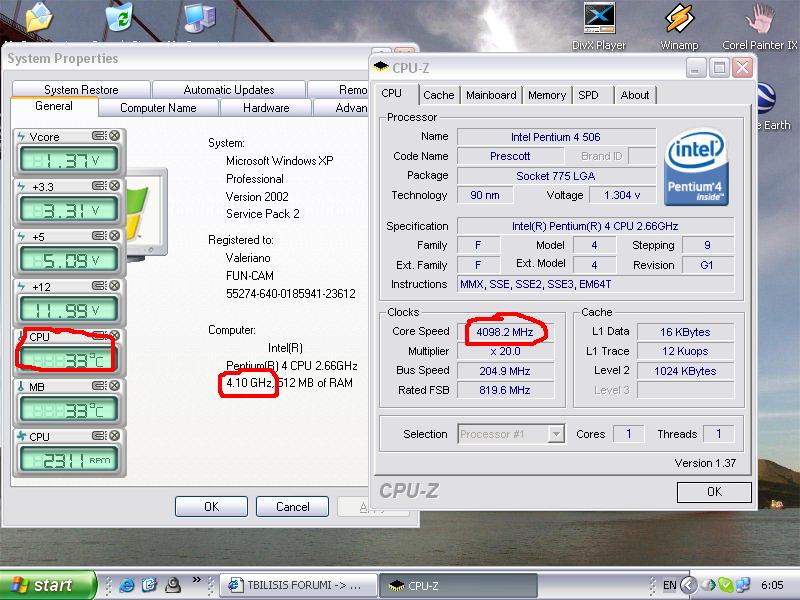Click the taskbar clock showing 6:05
800x600 pixels.
[x=772, y=585]
